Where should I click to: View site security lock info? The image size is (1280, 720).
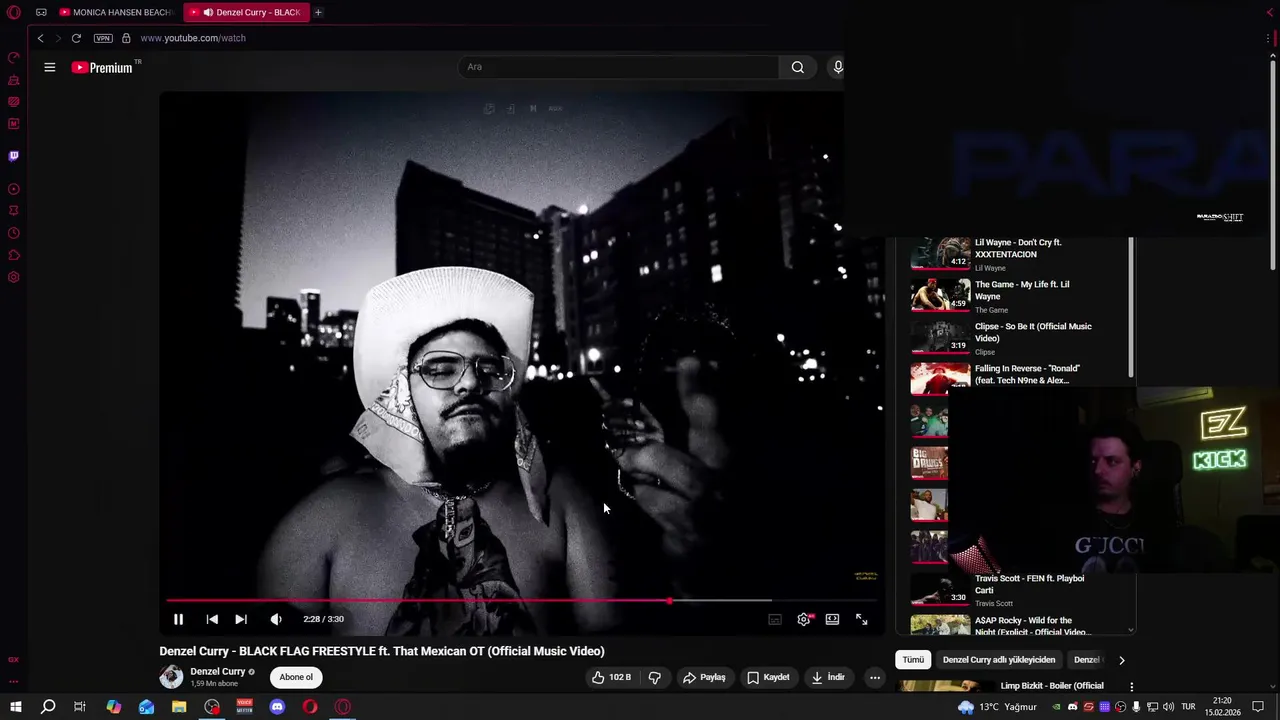click(126, 38)
